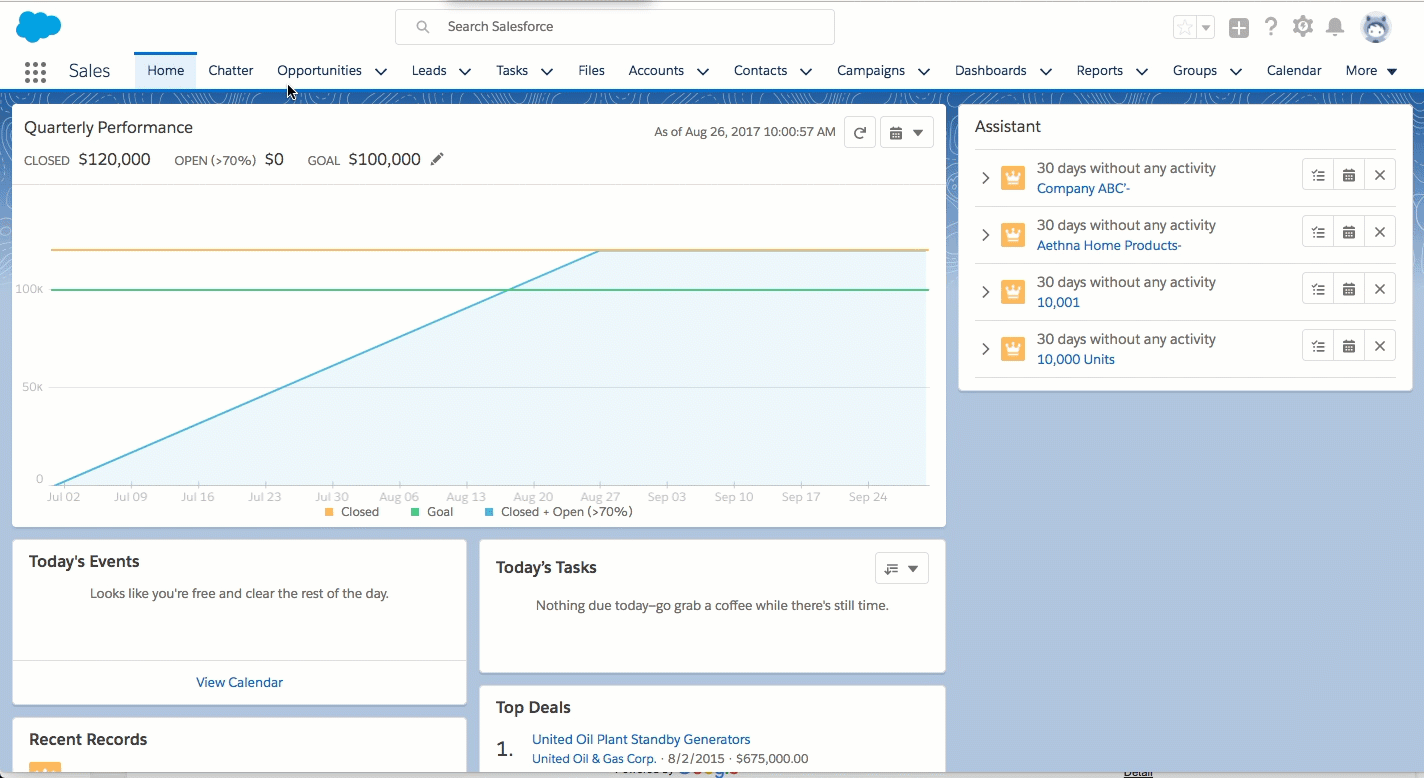
Task: Expand the Campaigns tab dropdown arrow
Action: 924,72
